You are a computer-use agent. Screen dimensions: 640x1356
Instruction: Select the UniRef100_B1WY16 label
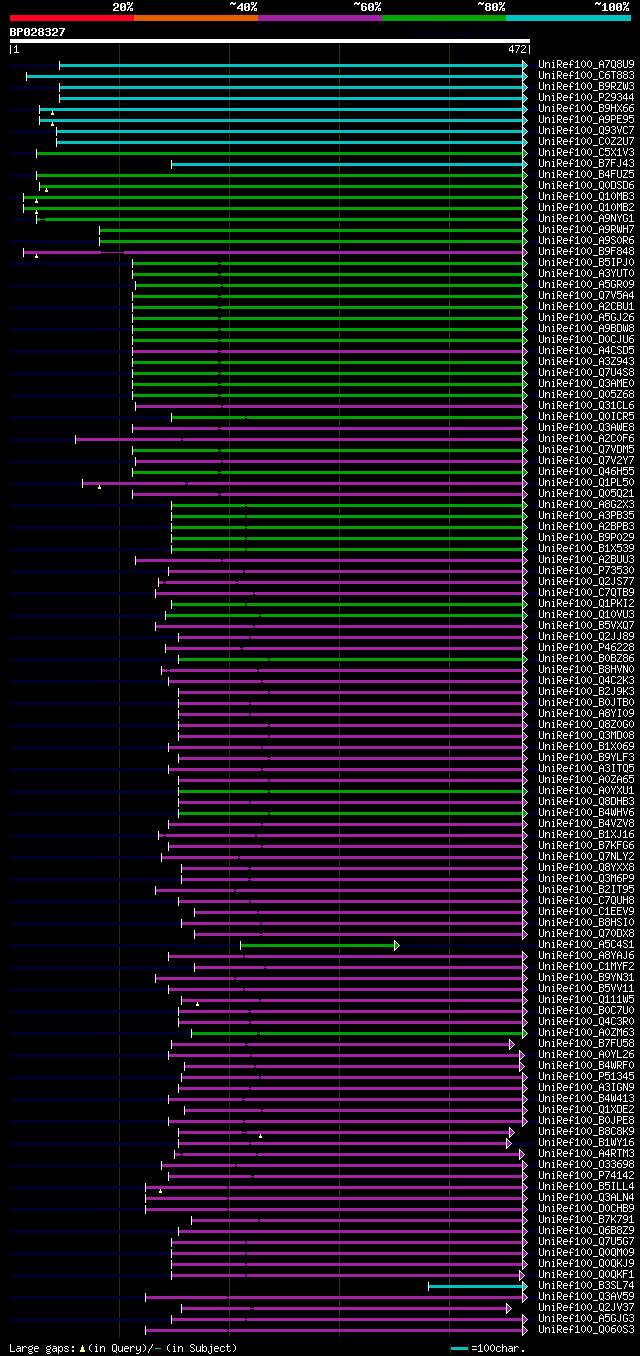point(586,1142)
